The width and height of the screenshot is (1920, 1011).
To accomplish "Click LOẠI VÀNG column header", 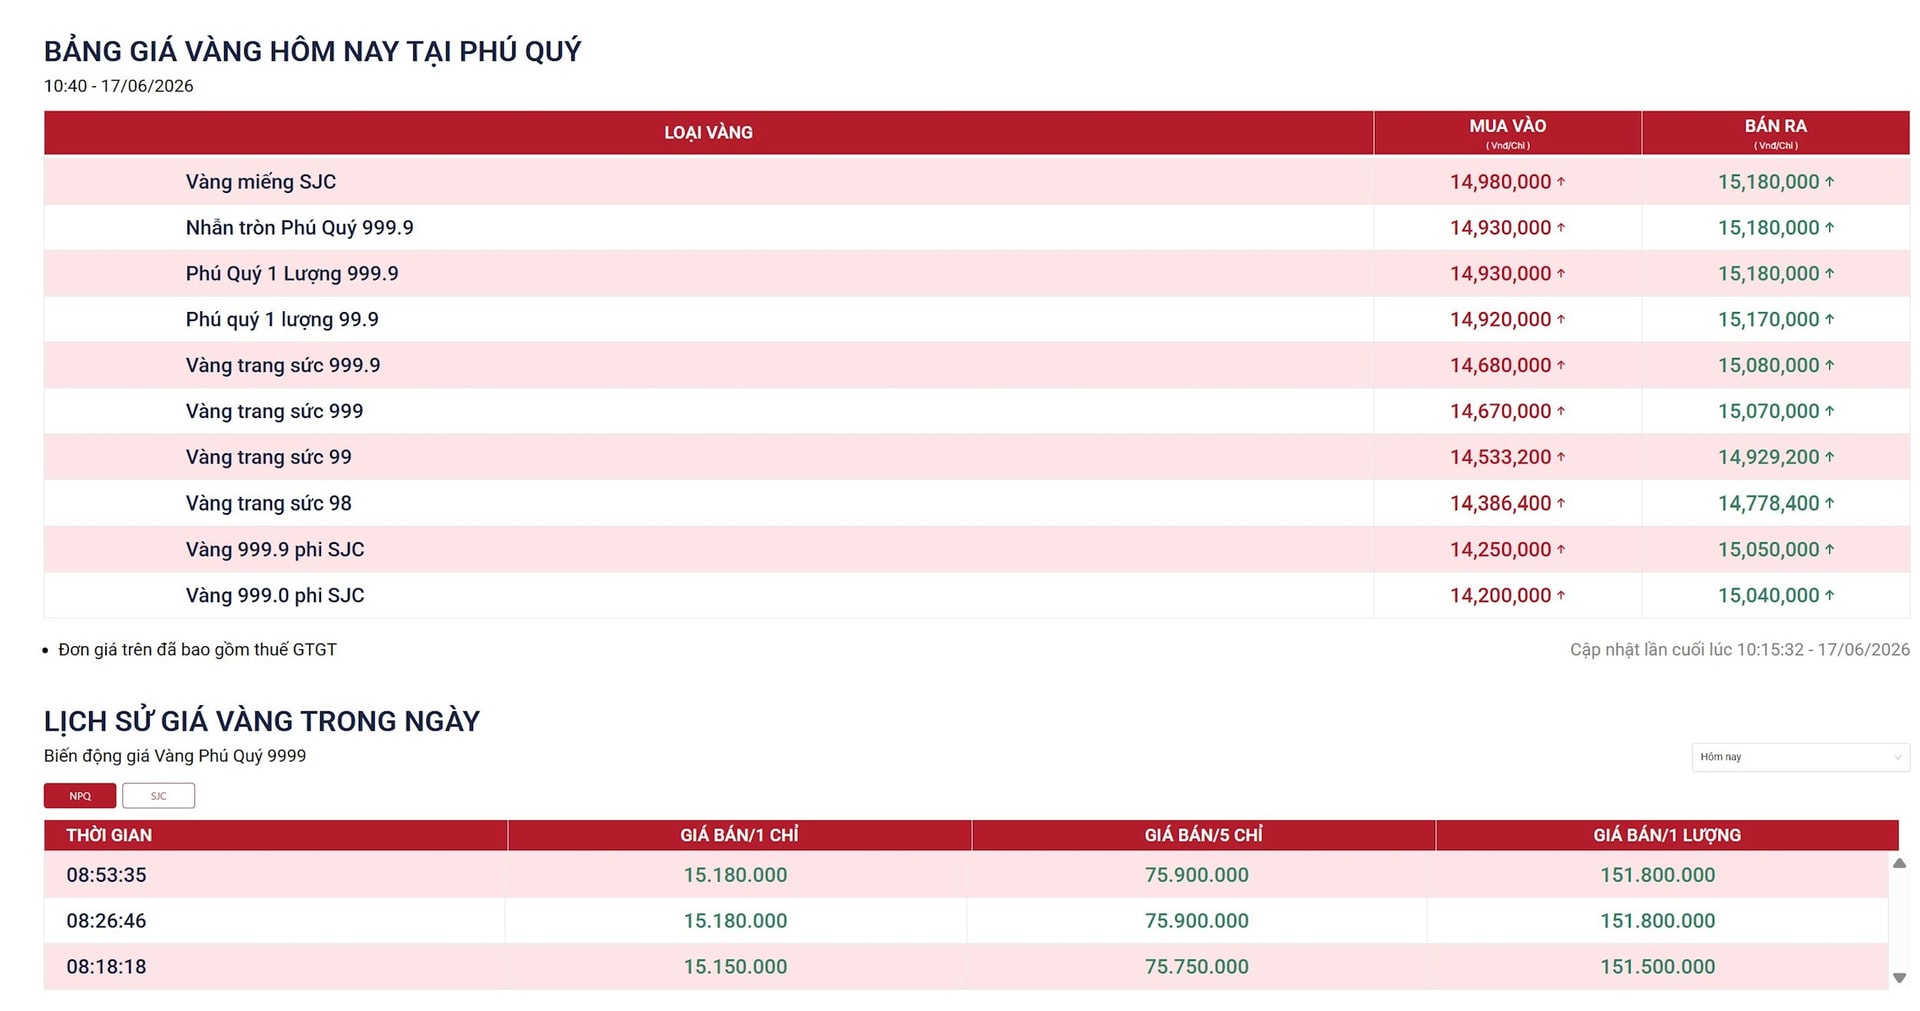I will [x=708, y=133].
